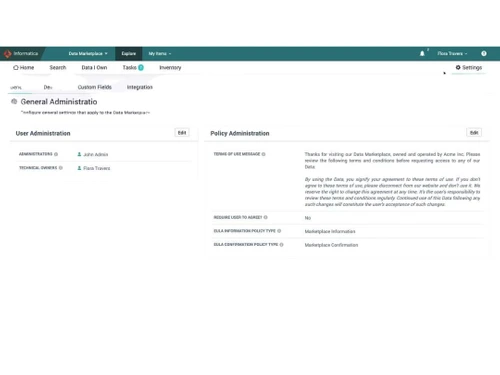Click the 'No' require agreement value
500x375 pixels.
(x=308, y=218)
